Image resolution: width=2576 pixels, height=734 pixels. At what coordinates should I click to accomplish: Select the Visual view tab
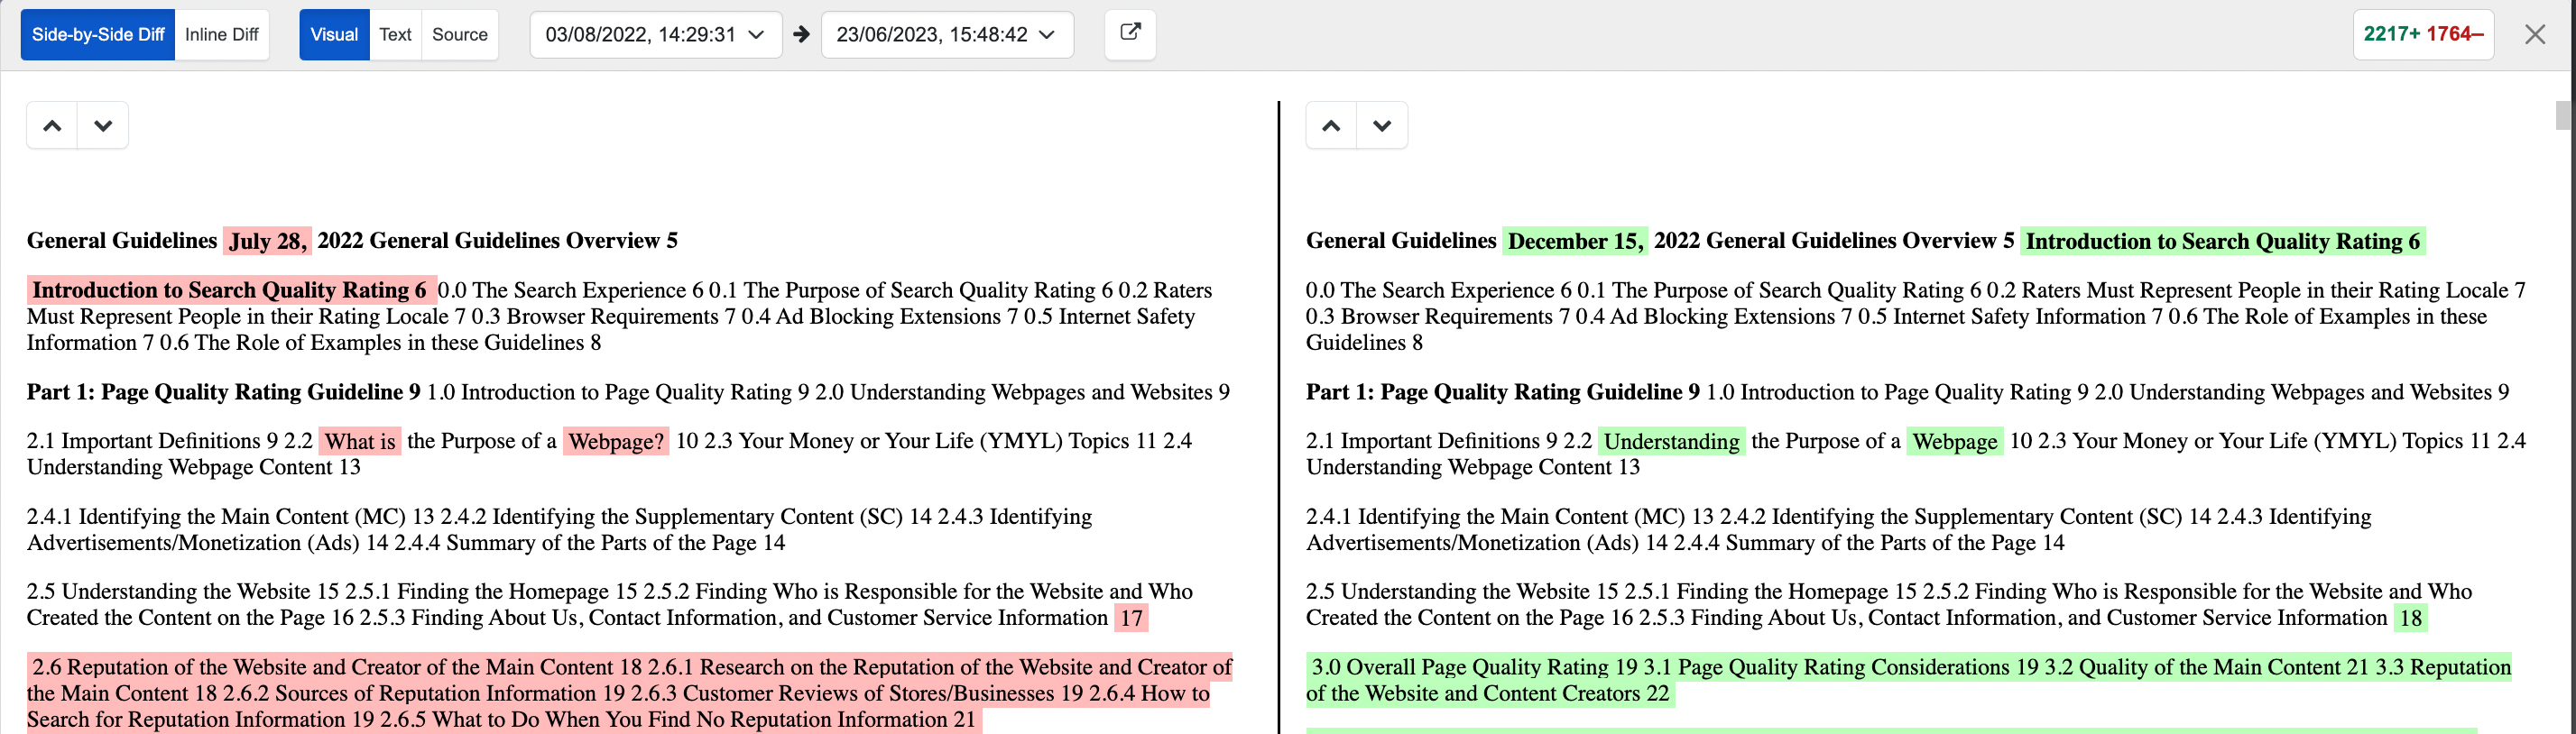click(x=334, y=35)
